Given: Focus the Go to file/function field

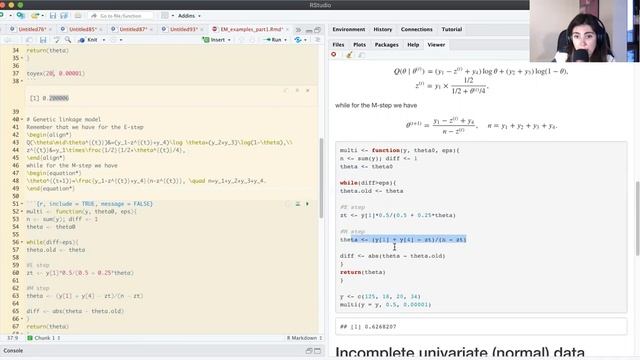Looking at the screenshot, I should tap(121, 16).
